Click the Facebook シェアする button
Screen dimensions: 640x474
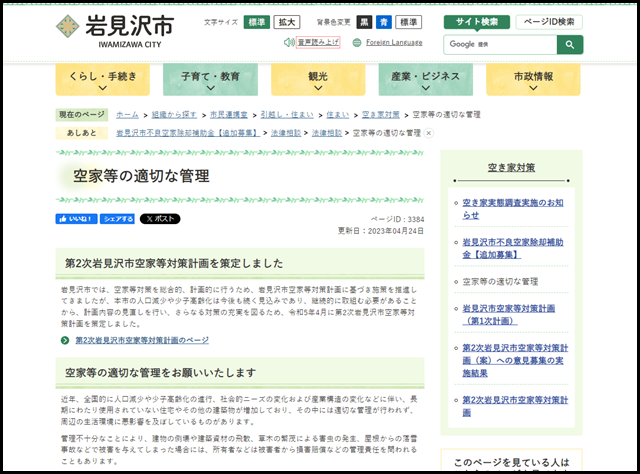(117, 219)
